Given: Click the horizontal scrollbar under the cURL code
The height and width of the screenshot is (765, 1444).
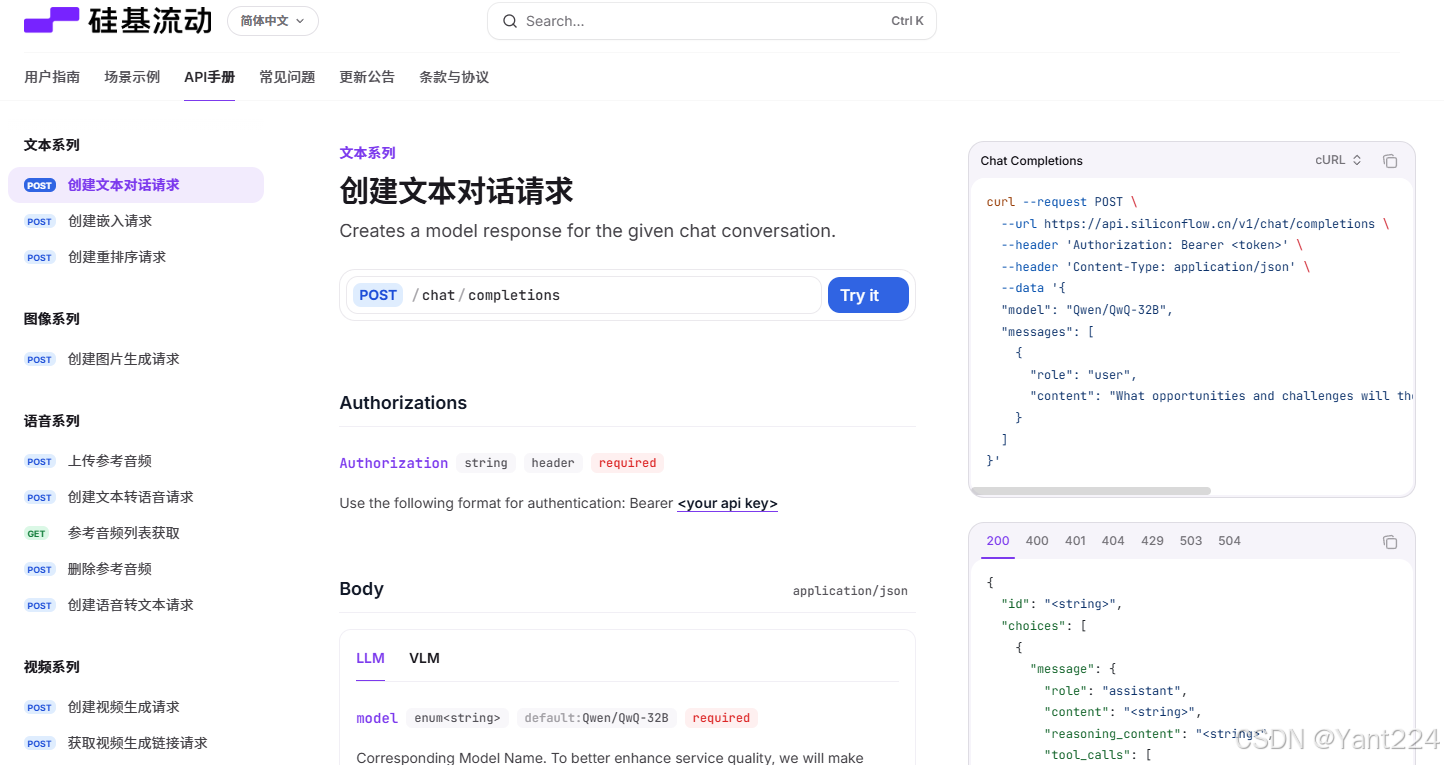Looking at the screenshot, I should click(1090, 490).
